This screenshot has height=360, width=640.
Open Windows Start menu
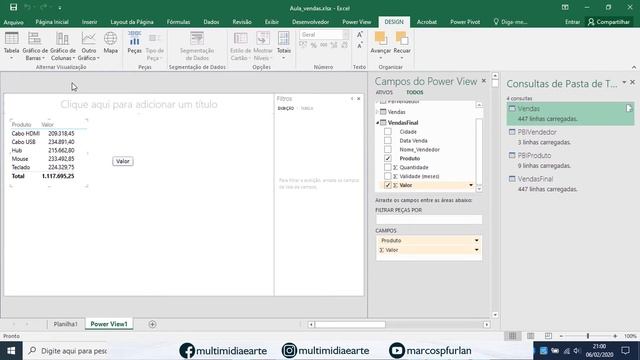coord(11,351)
